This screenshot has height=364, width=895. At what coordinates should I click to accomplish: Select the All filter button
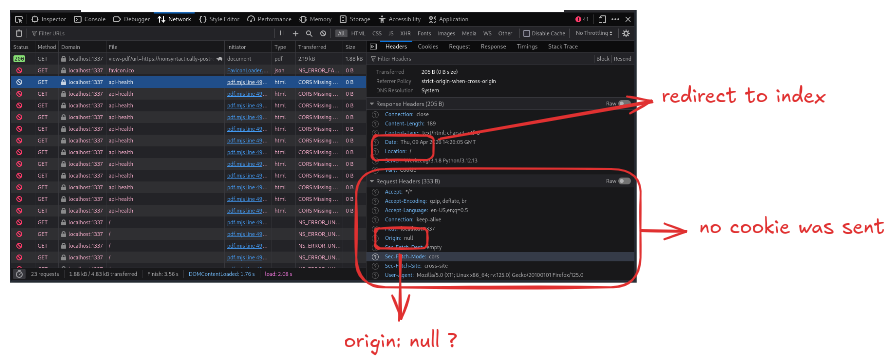pos(341,34)
